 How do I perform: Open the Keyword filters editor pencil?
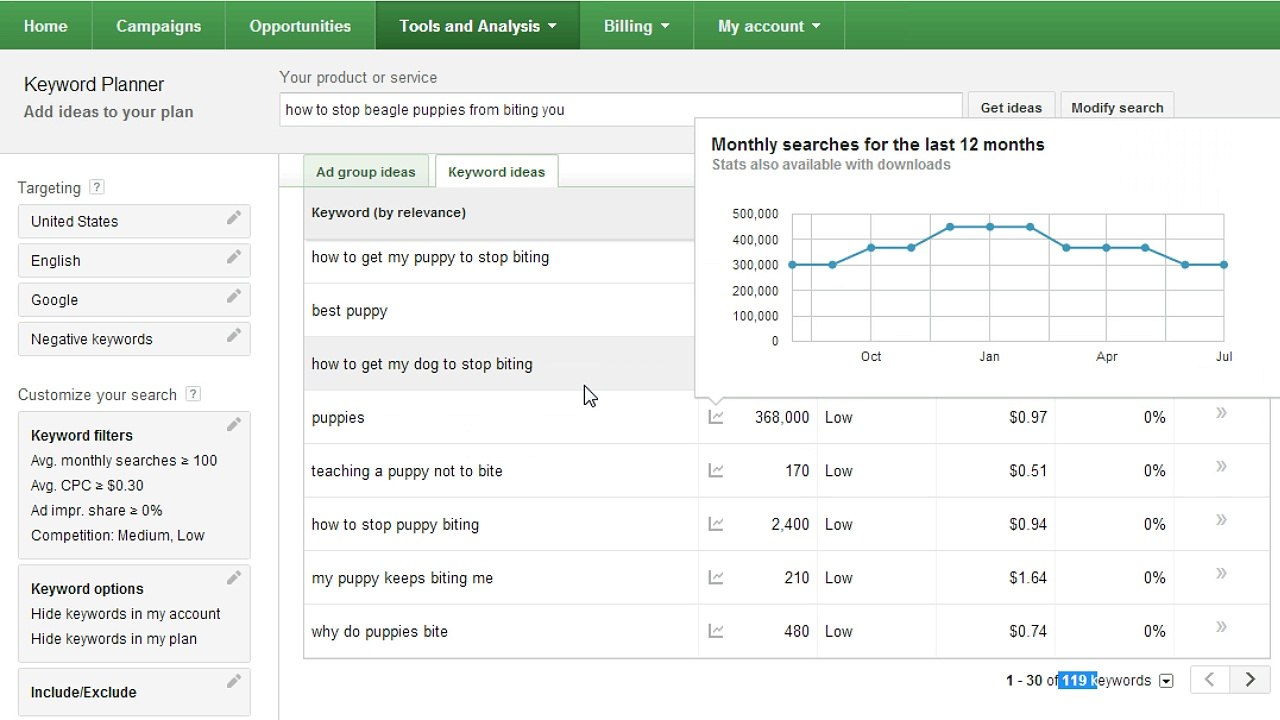click(233, 425)
